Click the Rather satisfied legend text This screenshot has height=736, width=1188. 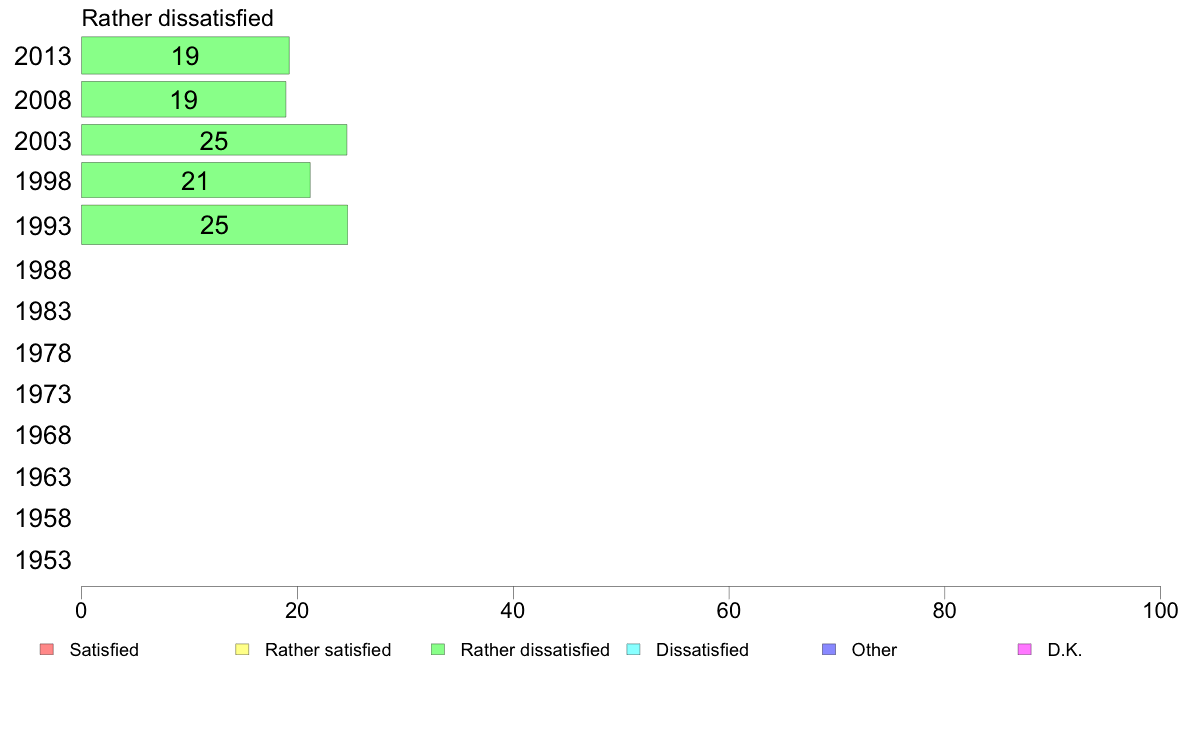328,650
